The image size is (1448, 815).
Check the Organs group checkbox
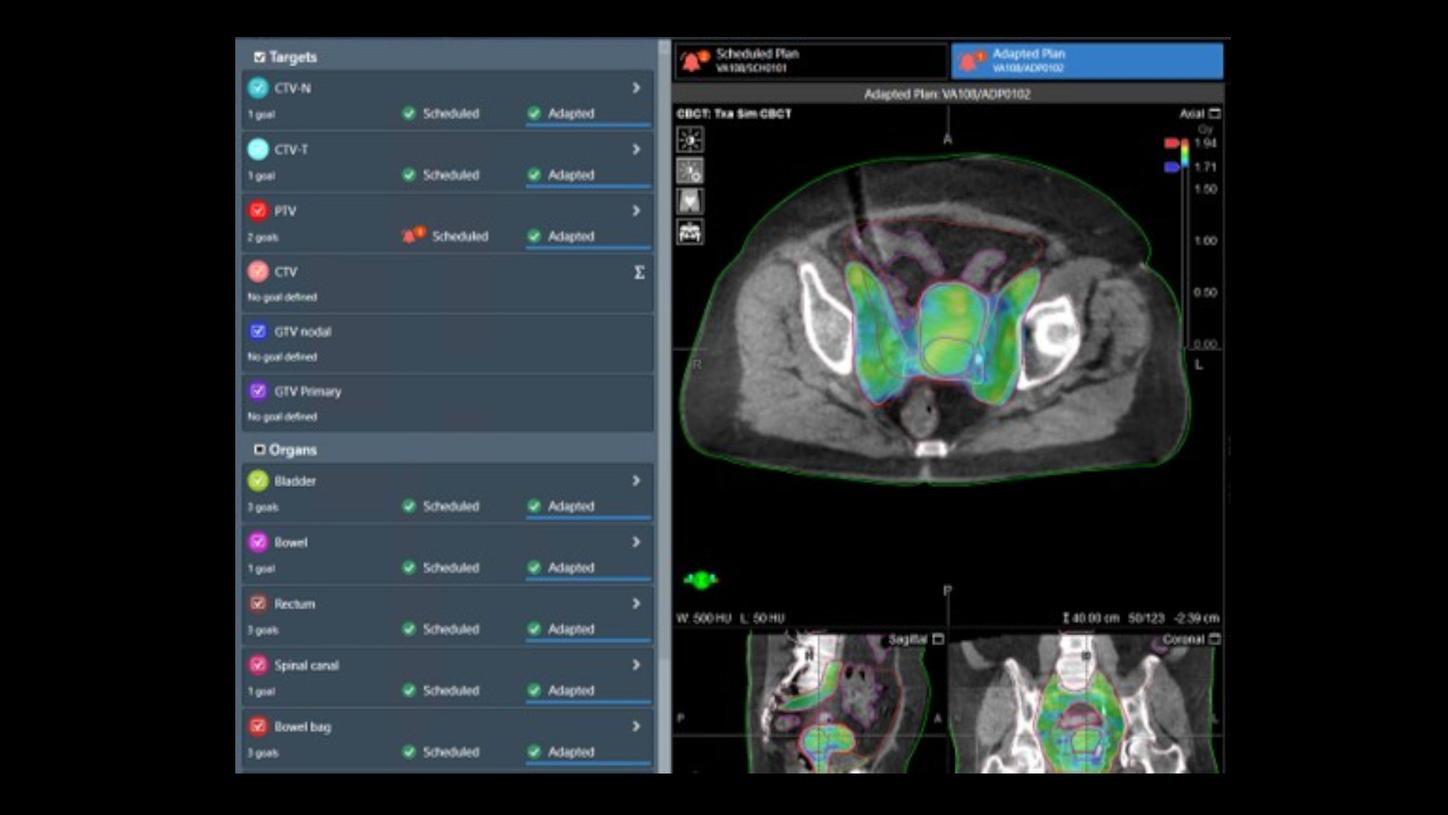point(260,450)
